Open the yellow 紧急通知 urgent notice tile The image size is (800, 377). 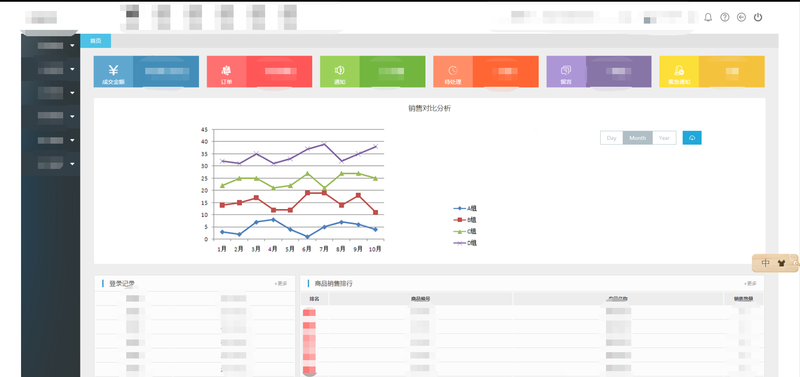coord(679,71)
